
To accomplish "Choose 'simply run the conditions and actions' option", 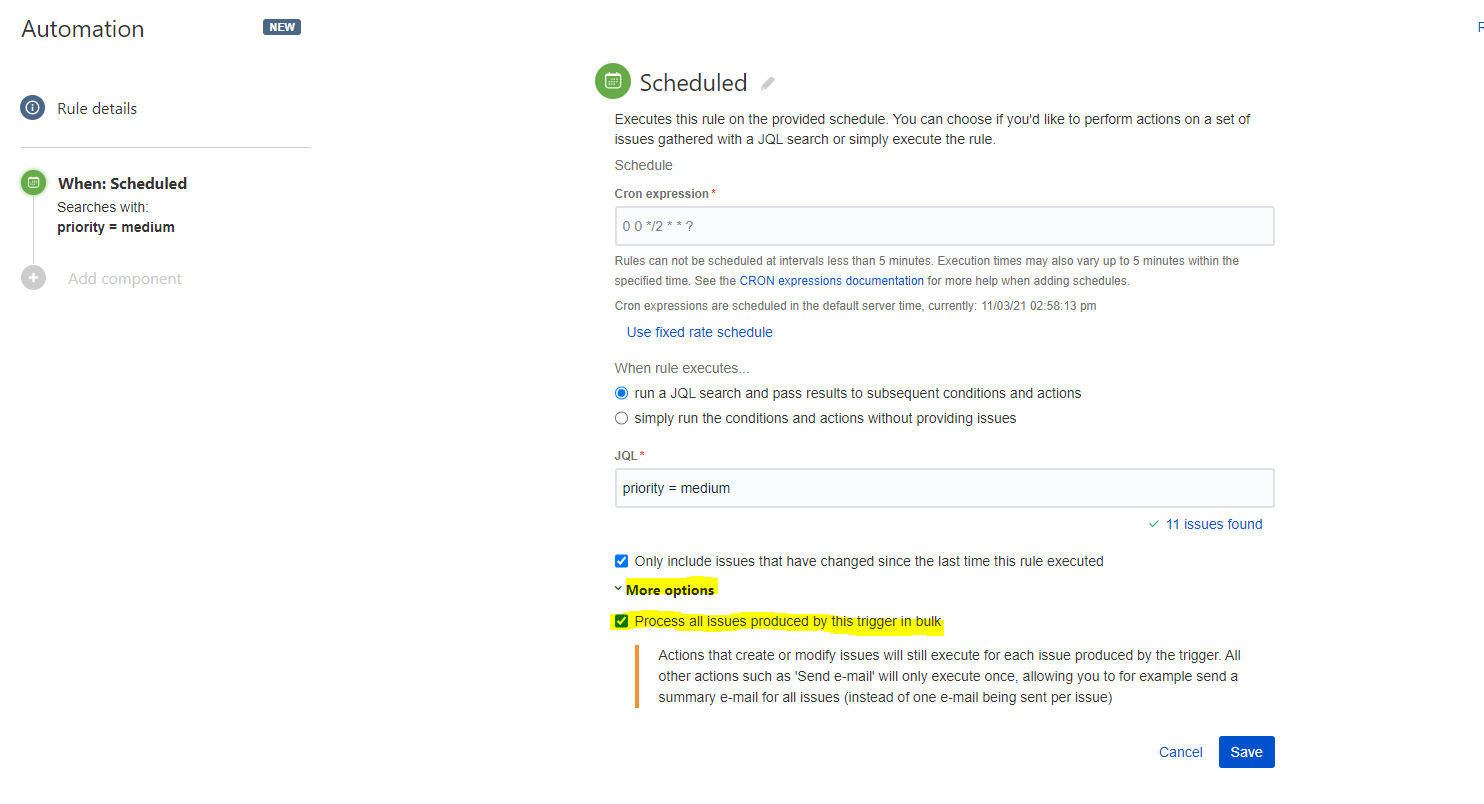I will click(621, 417).
